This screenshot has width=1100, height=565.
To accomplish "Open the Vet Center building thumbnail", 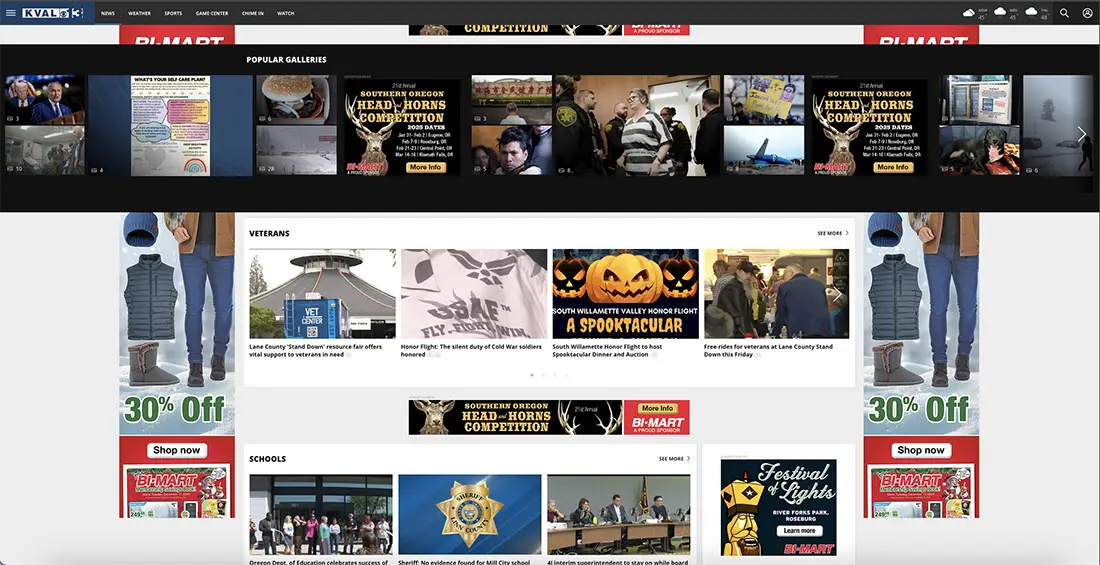I will (322, 293).
